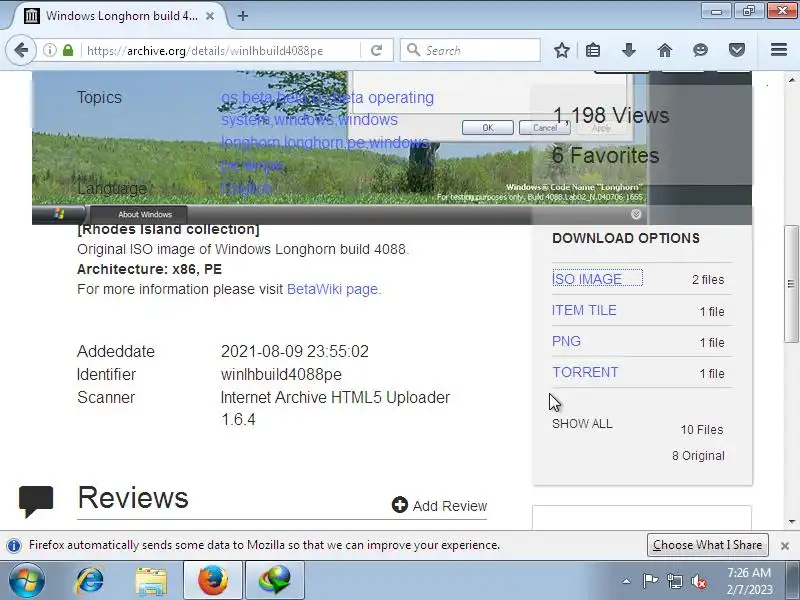This screenshot has width=800, height=600.
Task: Focus the Firefox Search box
Action: [470, 50]
